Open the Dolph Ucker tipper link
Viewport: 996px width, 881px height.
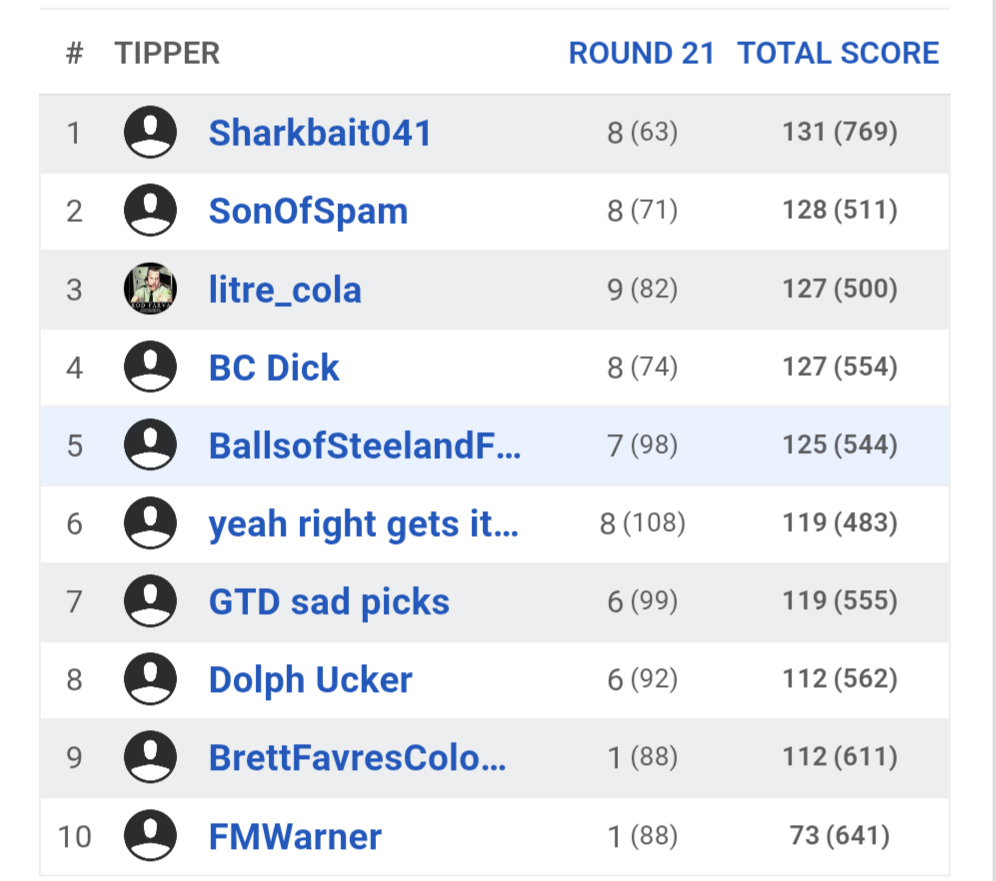pos(310,680)
